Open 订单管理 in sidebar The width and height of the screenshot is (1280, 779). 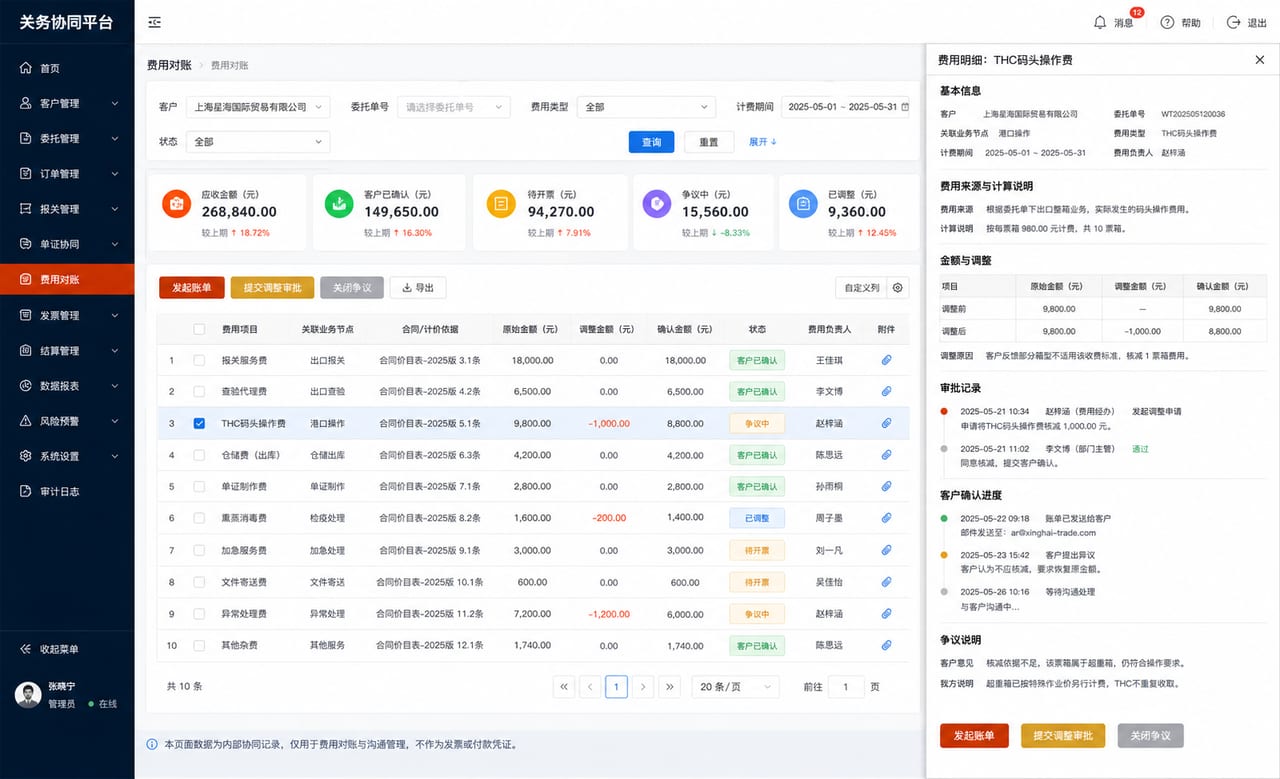click(67, 174)
